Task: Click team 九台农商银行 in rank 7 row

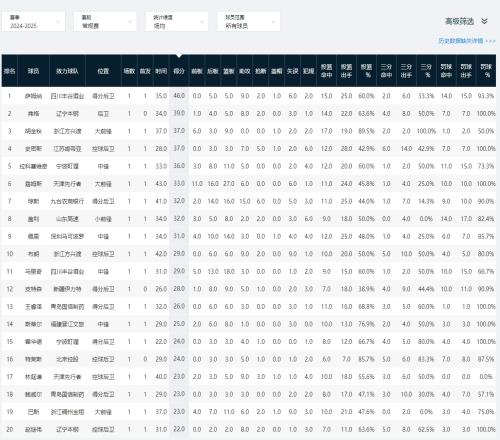Action: coord(67,202)
